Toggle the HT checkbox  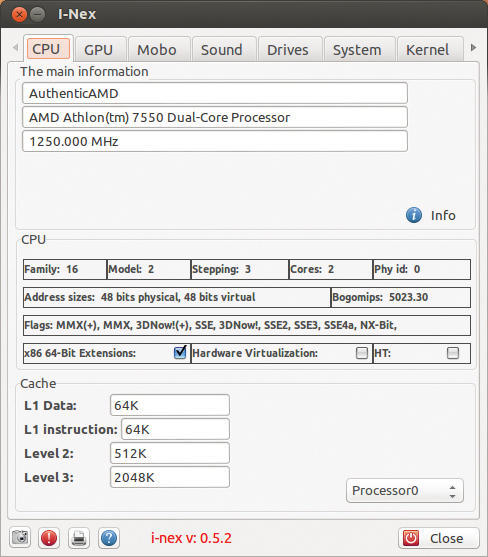pos(453,353)
